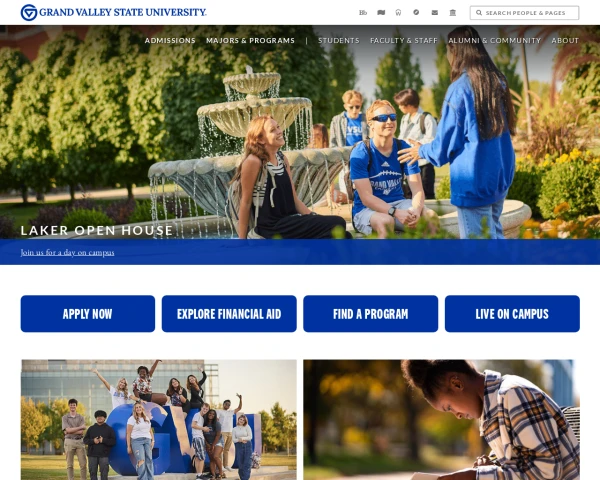600x480 pixels.
Task: Open the Blackboard (Bb) icon link
Action: point(363,13)
